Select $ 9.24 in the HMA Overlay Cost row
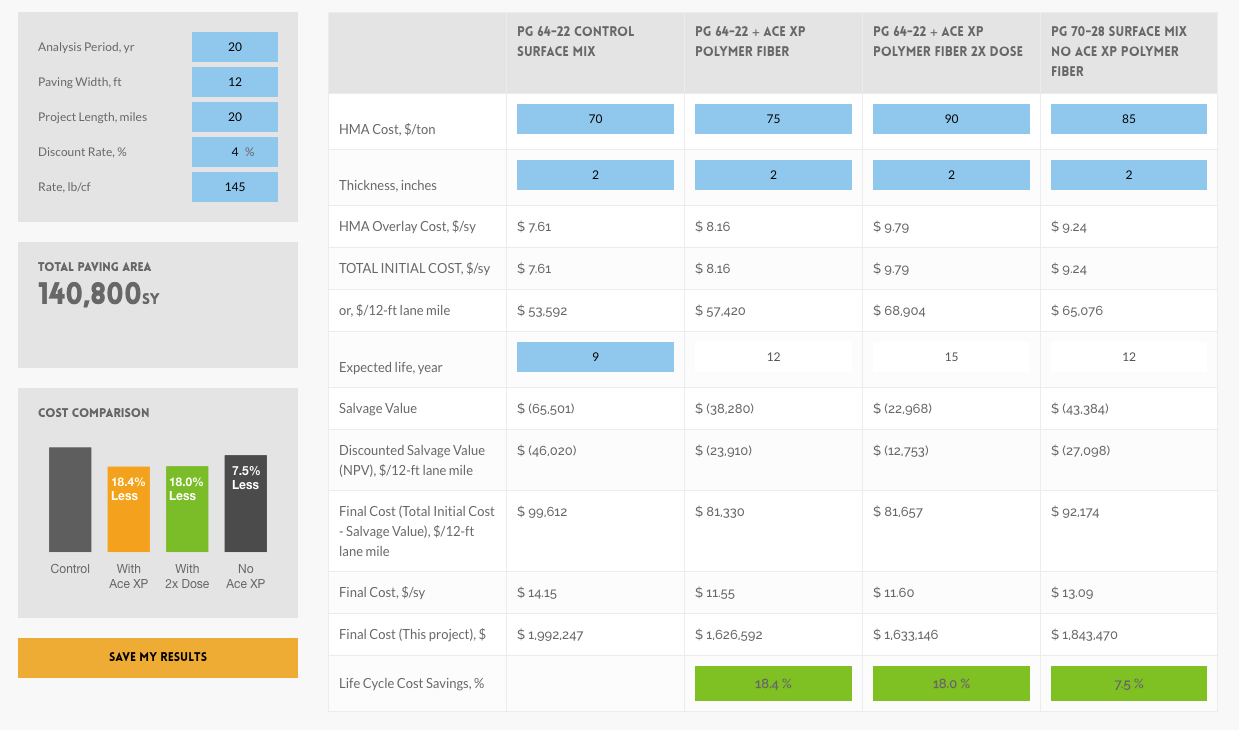 coord(1069,227)
